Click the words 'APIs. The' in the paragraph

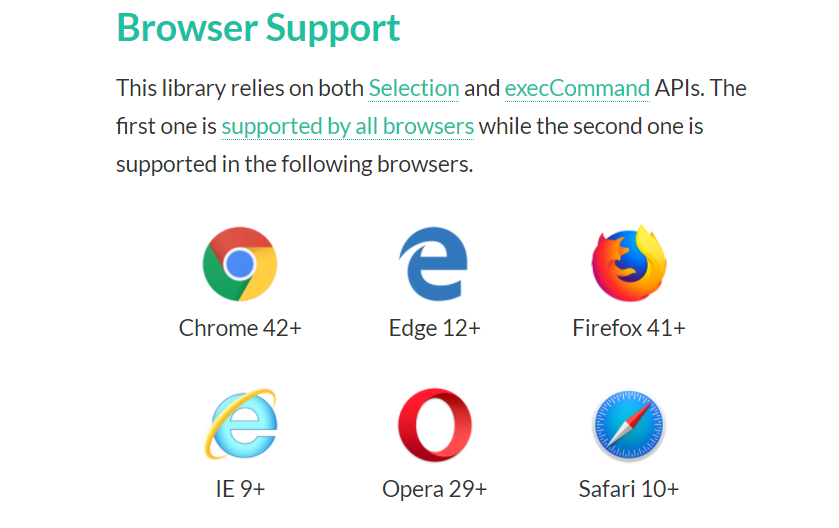pos(700,88)
